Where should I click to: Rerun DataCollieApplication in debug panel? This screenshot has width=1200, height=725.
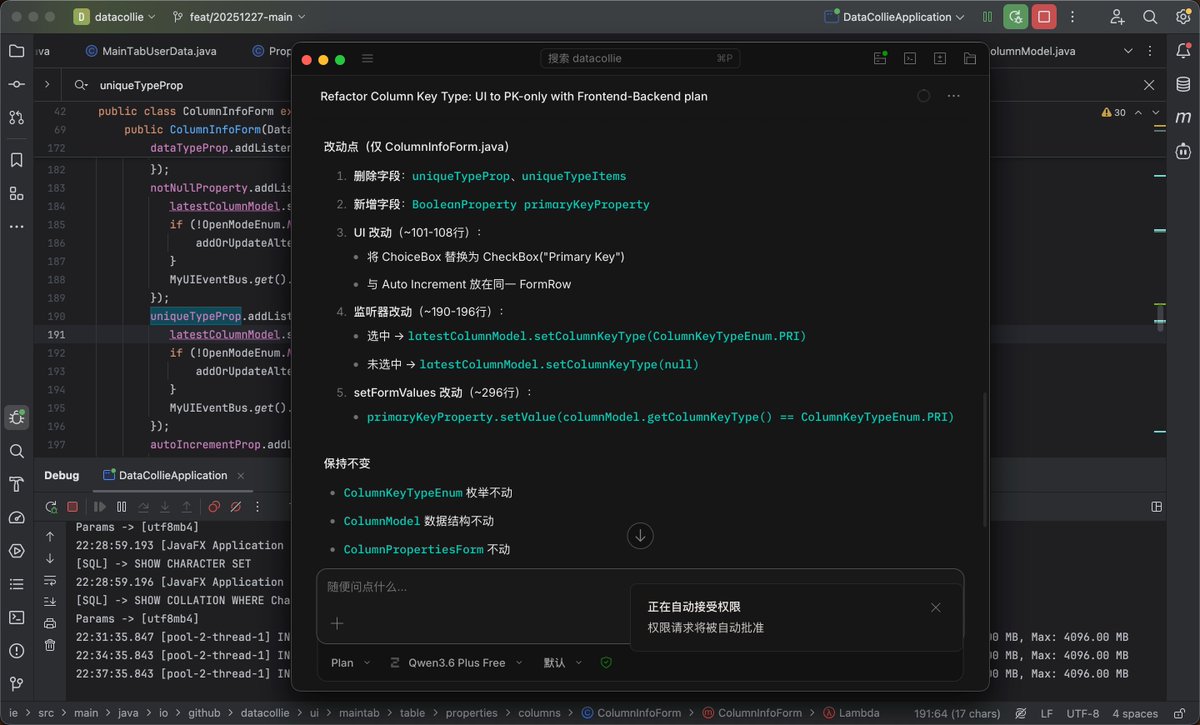[x=51, y=507]
